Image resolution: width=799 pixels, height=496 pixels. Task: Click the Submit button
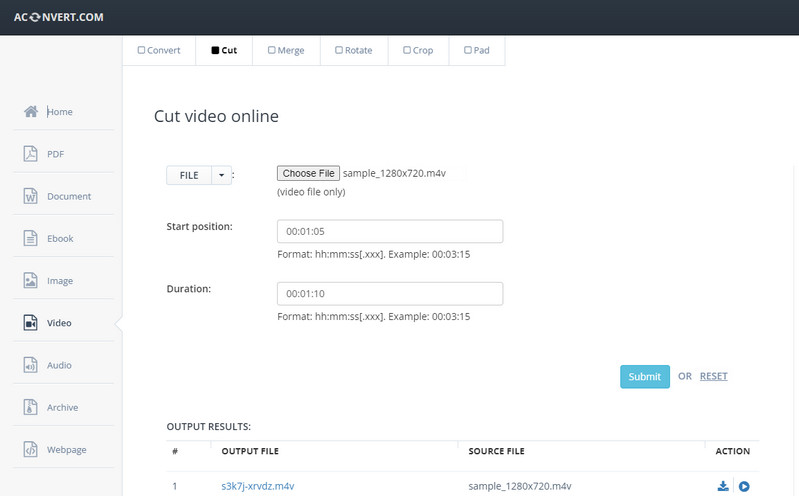(644, 377)
